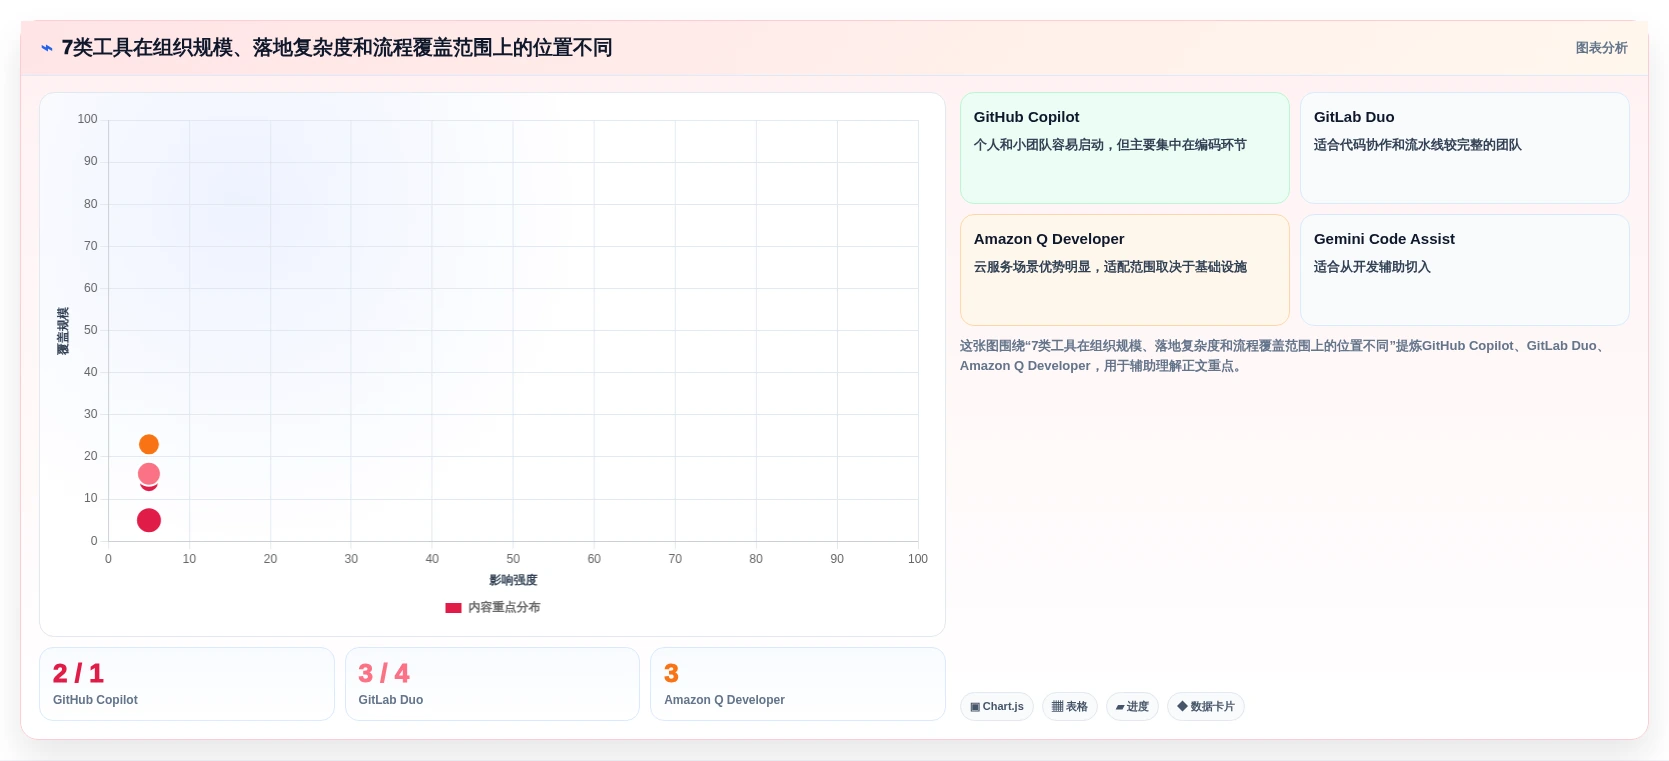Click the 进度 tag

click(1132, 706)
